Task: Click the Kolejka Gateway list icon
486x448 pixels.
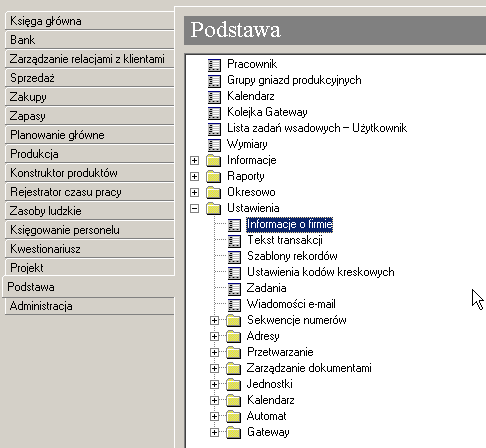Action: [x=214, y=113]
